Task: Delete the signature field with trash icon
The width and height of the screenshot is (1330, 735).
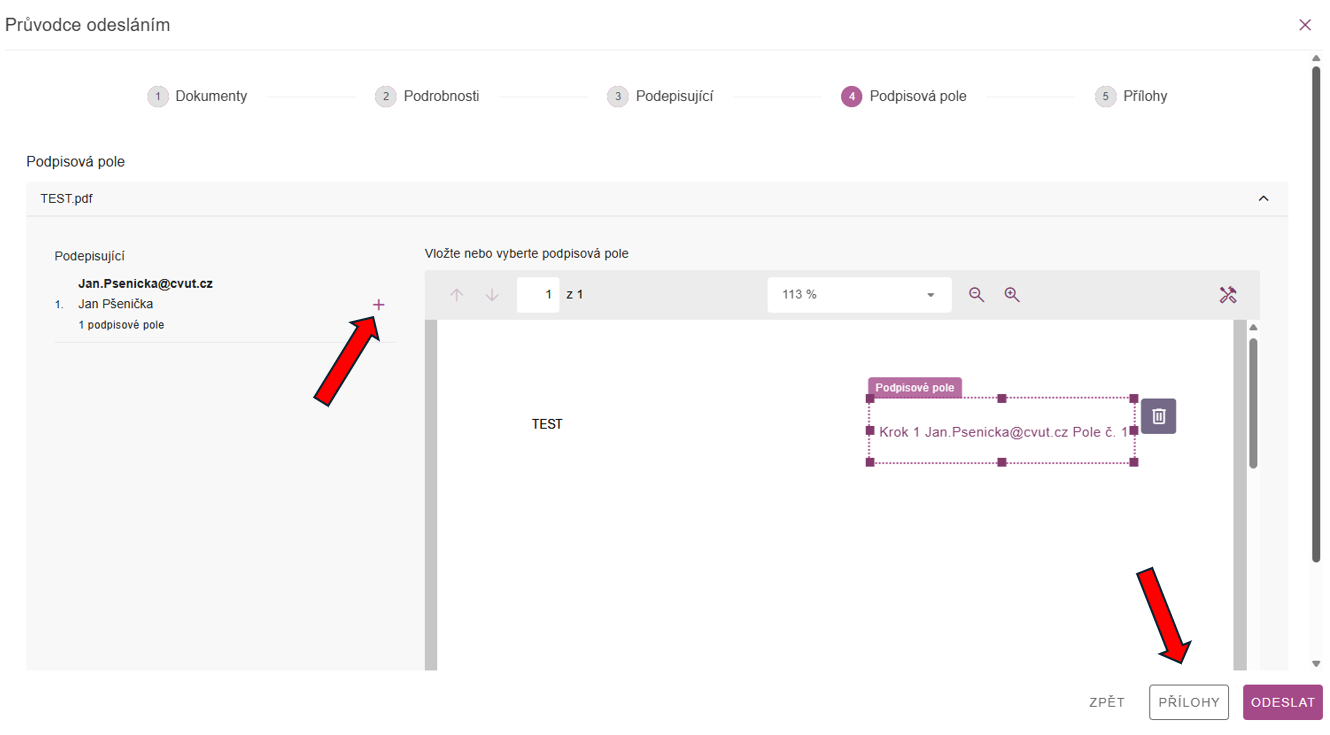Action: tap(1158, 416)
